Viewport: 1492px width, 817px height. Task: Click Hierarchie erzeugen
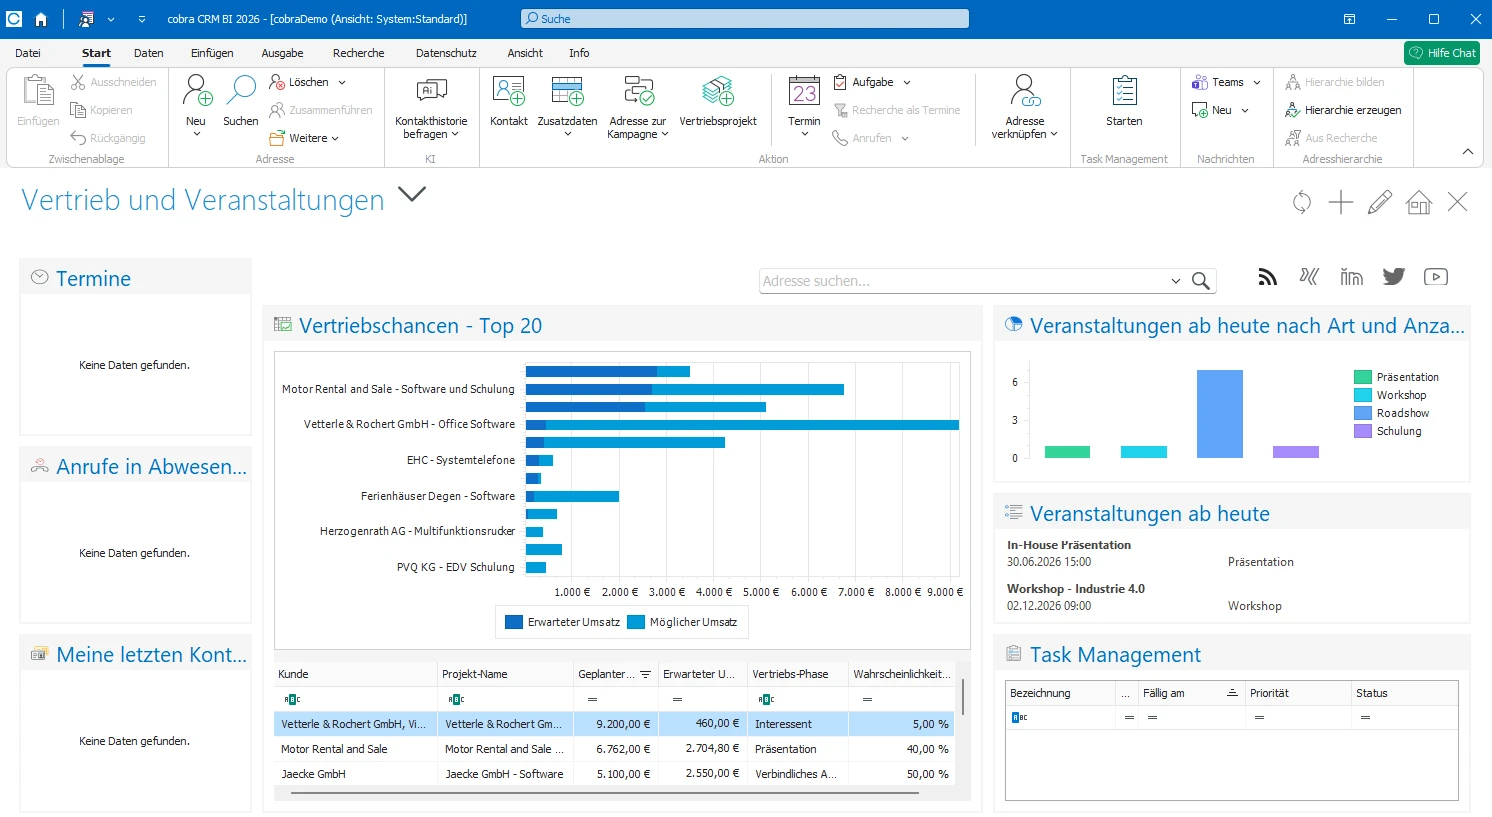[1343, 110]
